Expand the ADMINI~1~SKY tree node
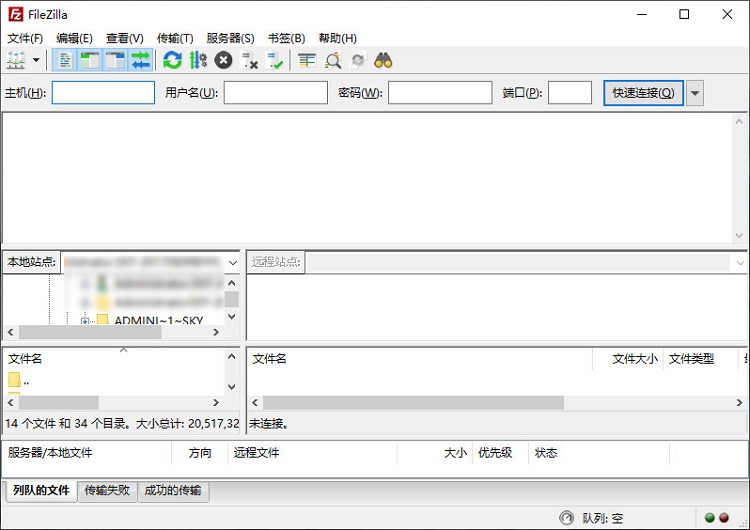Image resolution: width=750 pixels, height=530 pixels. coord(85,321)
